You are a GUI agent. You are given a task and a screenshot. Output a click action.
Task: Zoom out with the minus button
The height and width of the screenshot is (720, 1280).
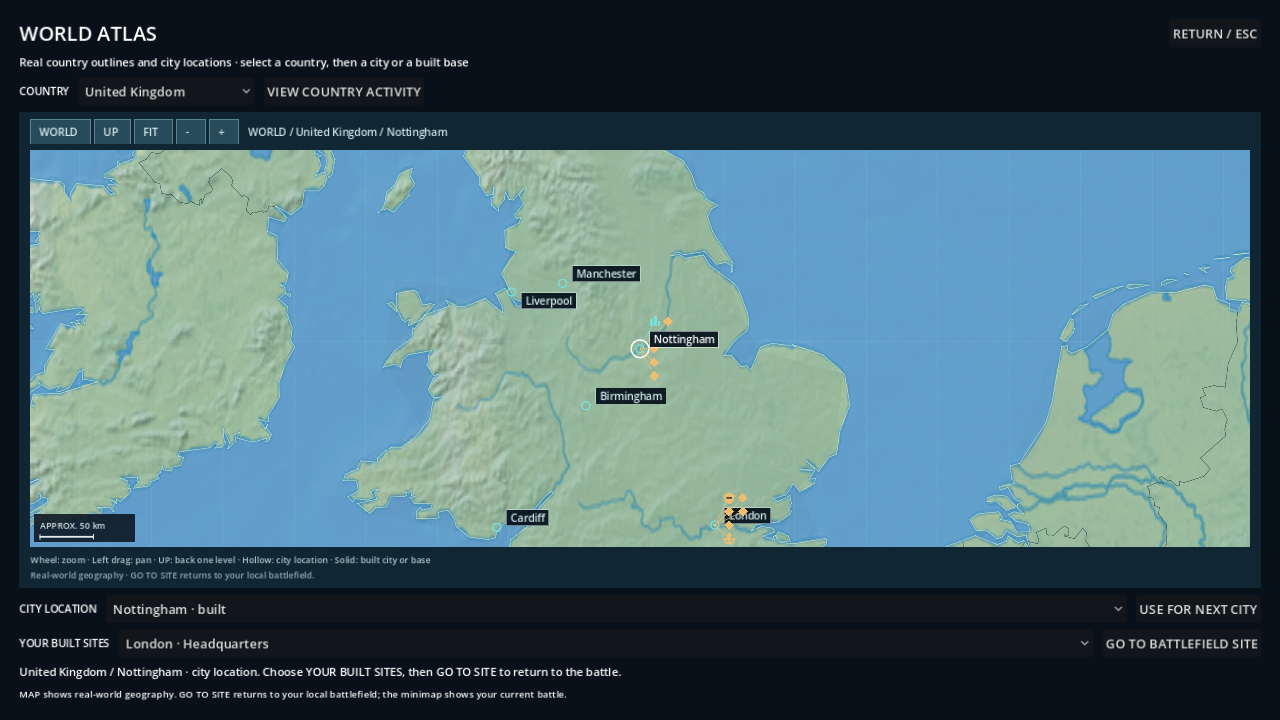coord(190,132)
